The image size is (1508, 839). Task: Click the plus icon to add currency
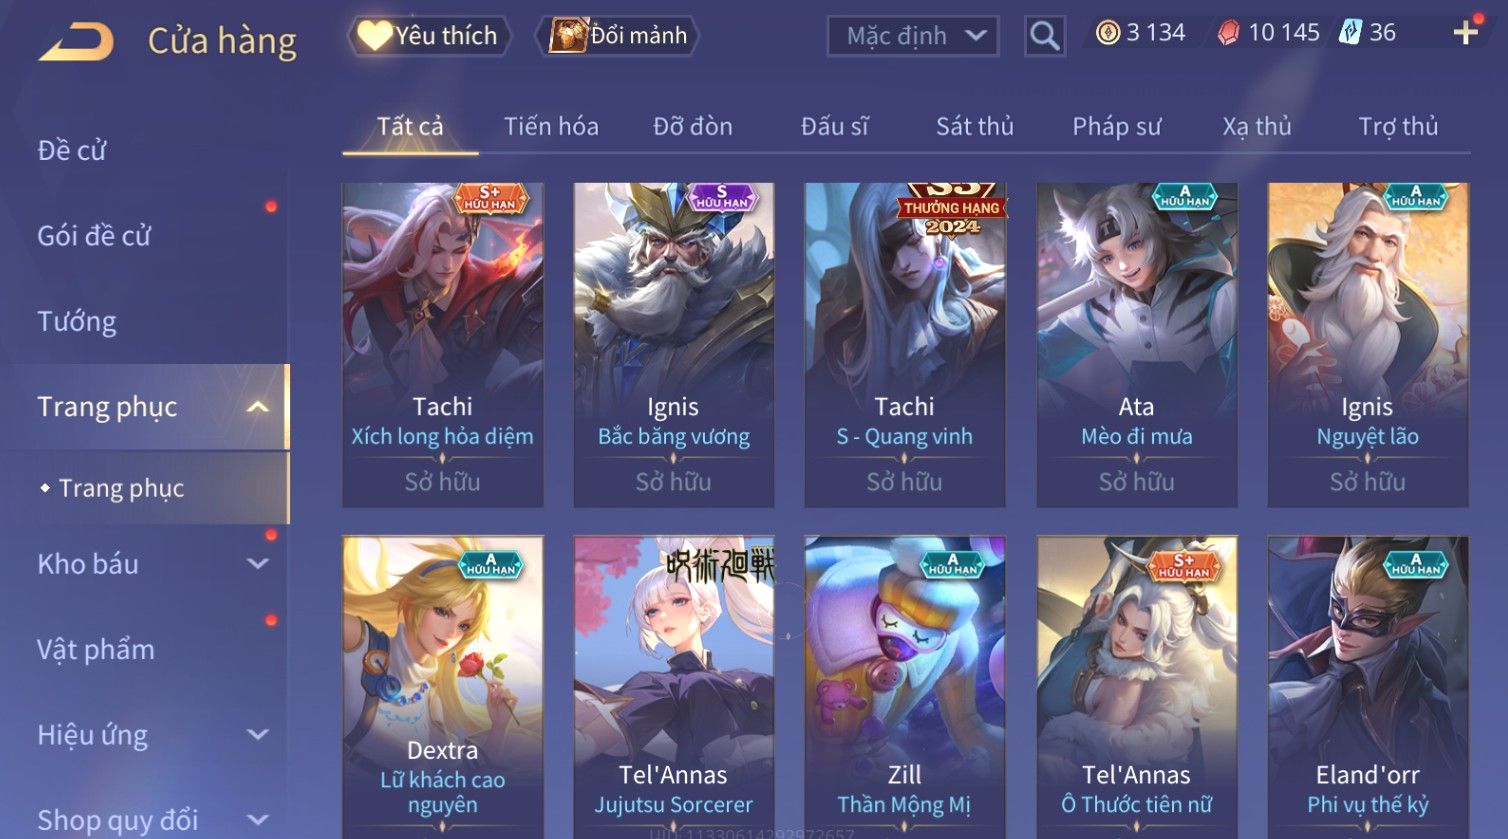(1466, 33)
